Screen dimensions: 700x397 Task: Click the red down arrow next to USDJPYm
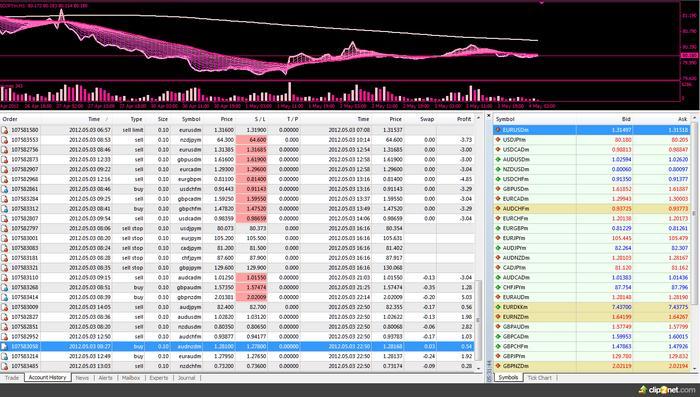pos(498,140)
